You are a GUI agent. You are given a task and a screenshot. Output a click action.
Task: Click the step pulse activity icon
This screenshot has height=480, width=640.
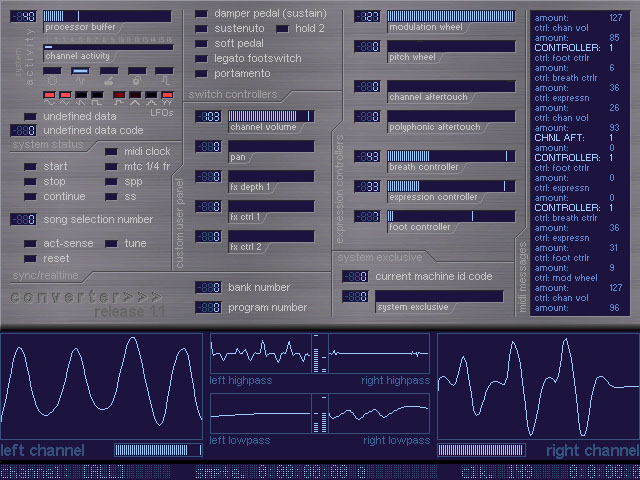point(165,80)
